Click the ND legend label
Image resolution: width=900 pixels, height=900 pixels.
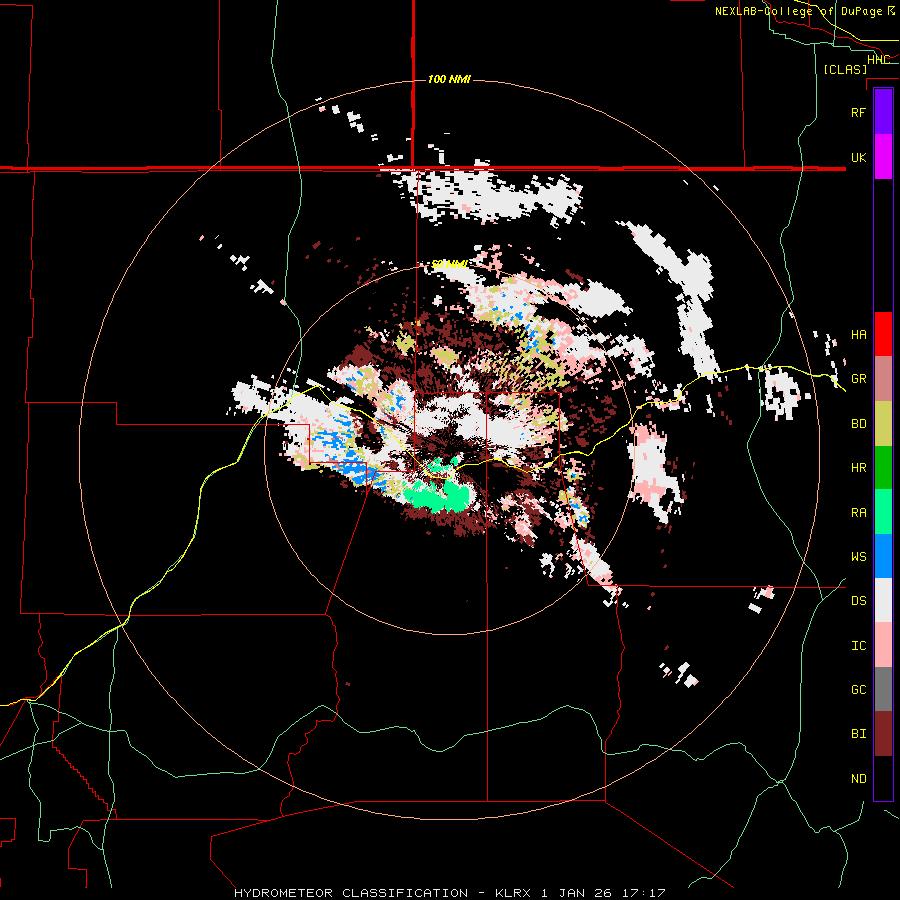(x=858, y=779)
